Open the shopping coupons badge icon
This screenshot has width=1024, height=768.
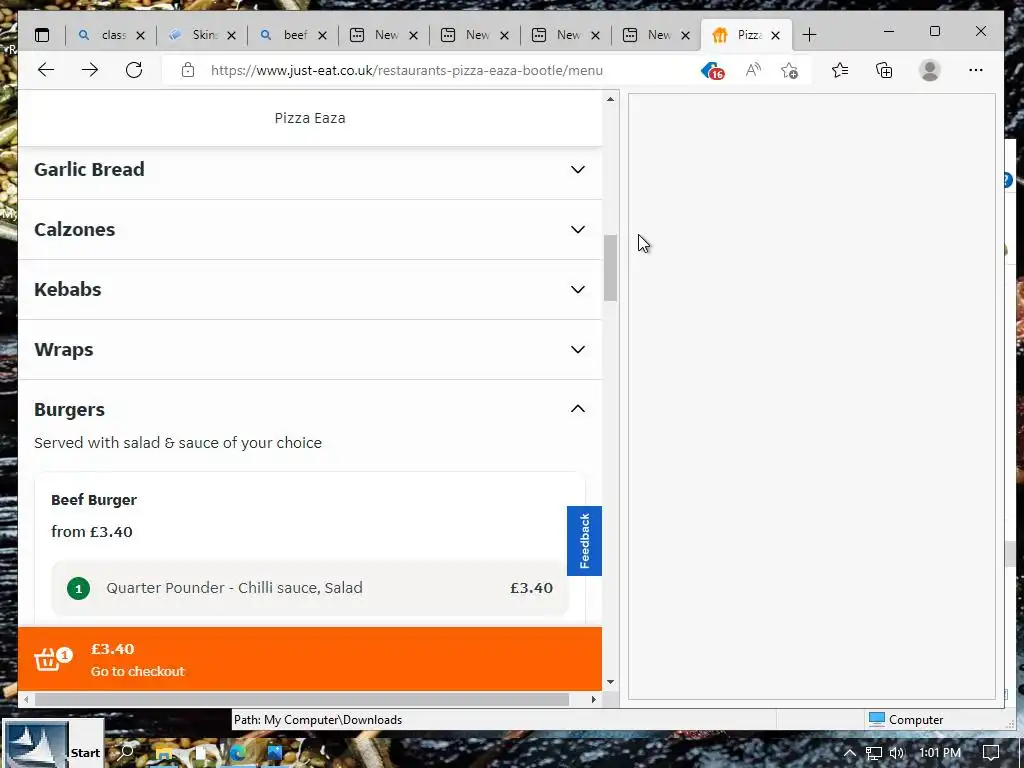click(712, 71)
